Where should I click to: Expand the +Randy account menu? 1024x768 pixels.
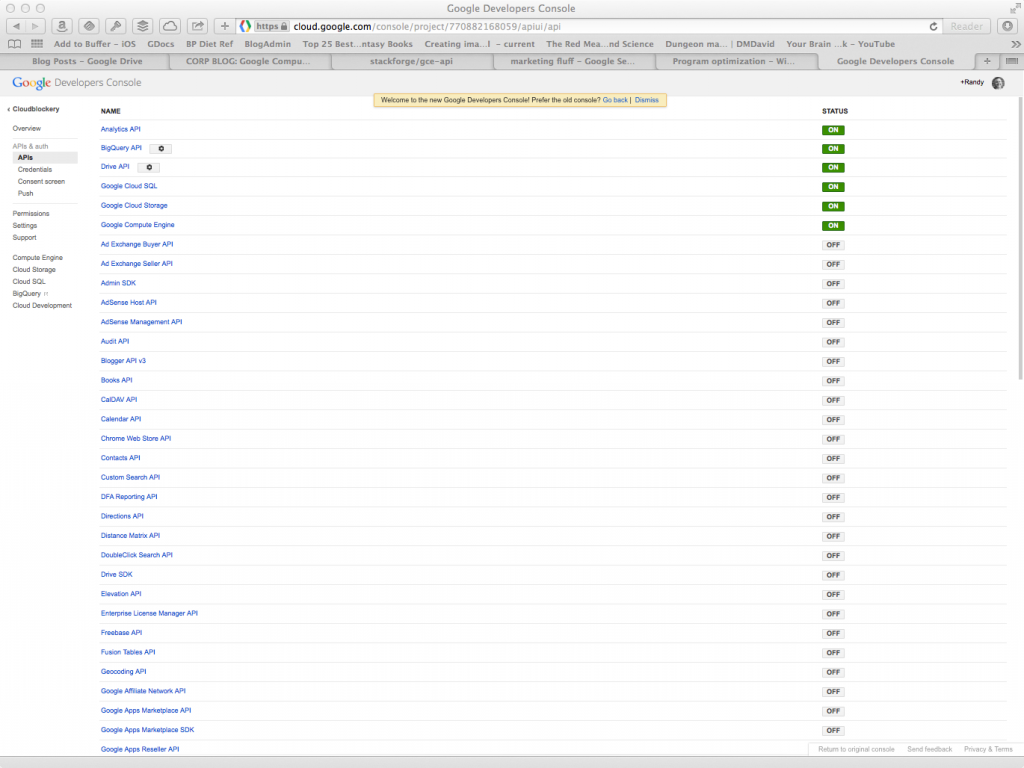975,82
